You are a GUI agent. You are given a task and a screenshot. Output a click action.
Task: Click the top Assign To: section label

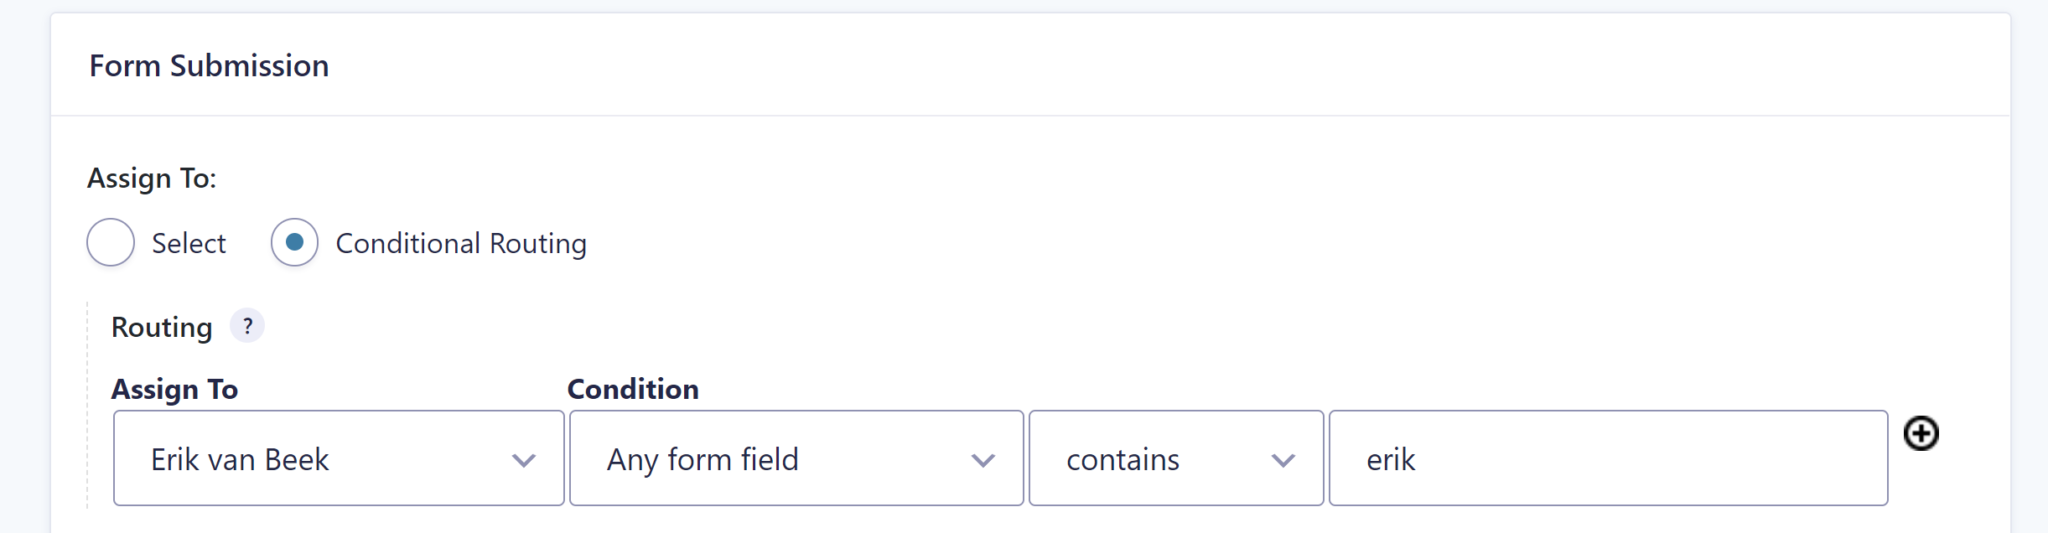152,178
